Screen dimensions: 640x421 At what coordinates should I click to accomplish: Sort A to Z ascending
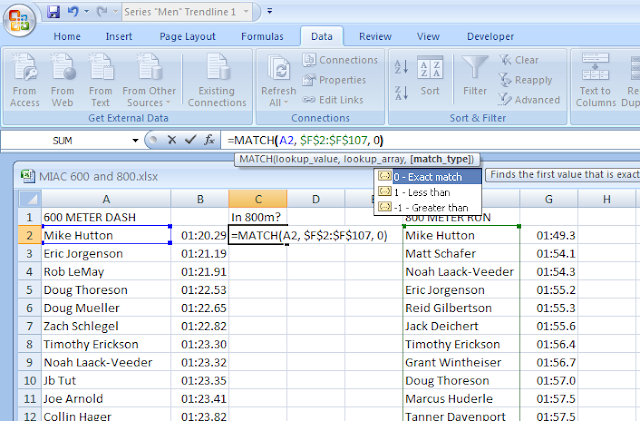pos(401,67)
